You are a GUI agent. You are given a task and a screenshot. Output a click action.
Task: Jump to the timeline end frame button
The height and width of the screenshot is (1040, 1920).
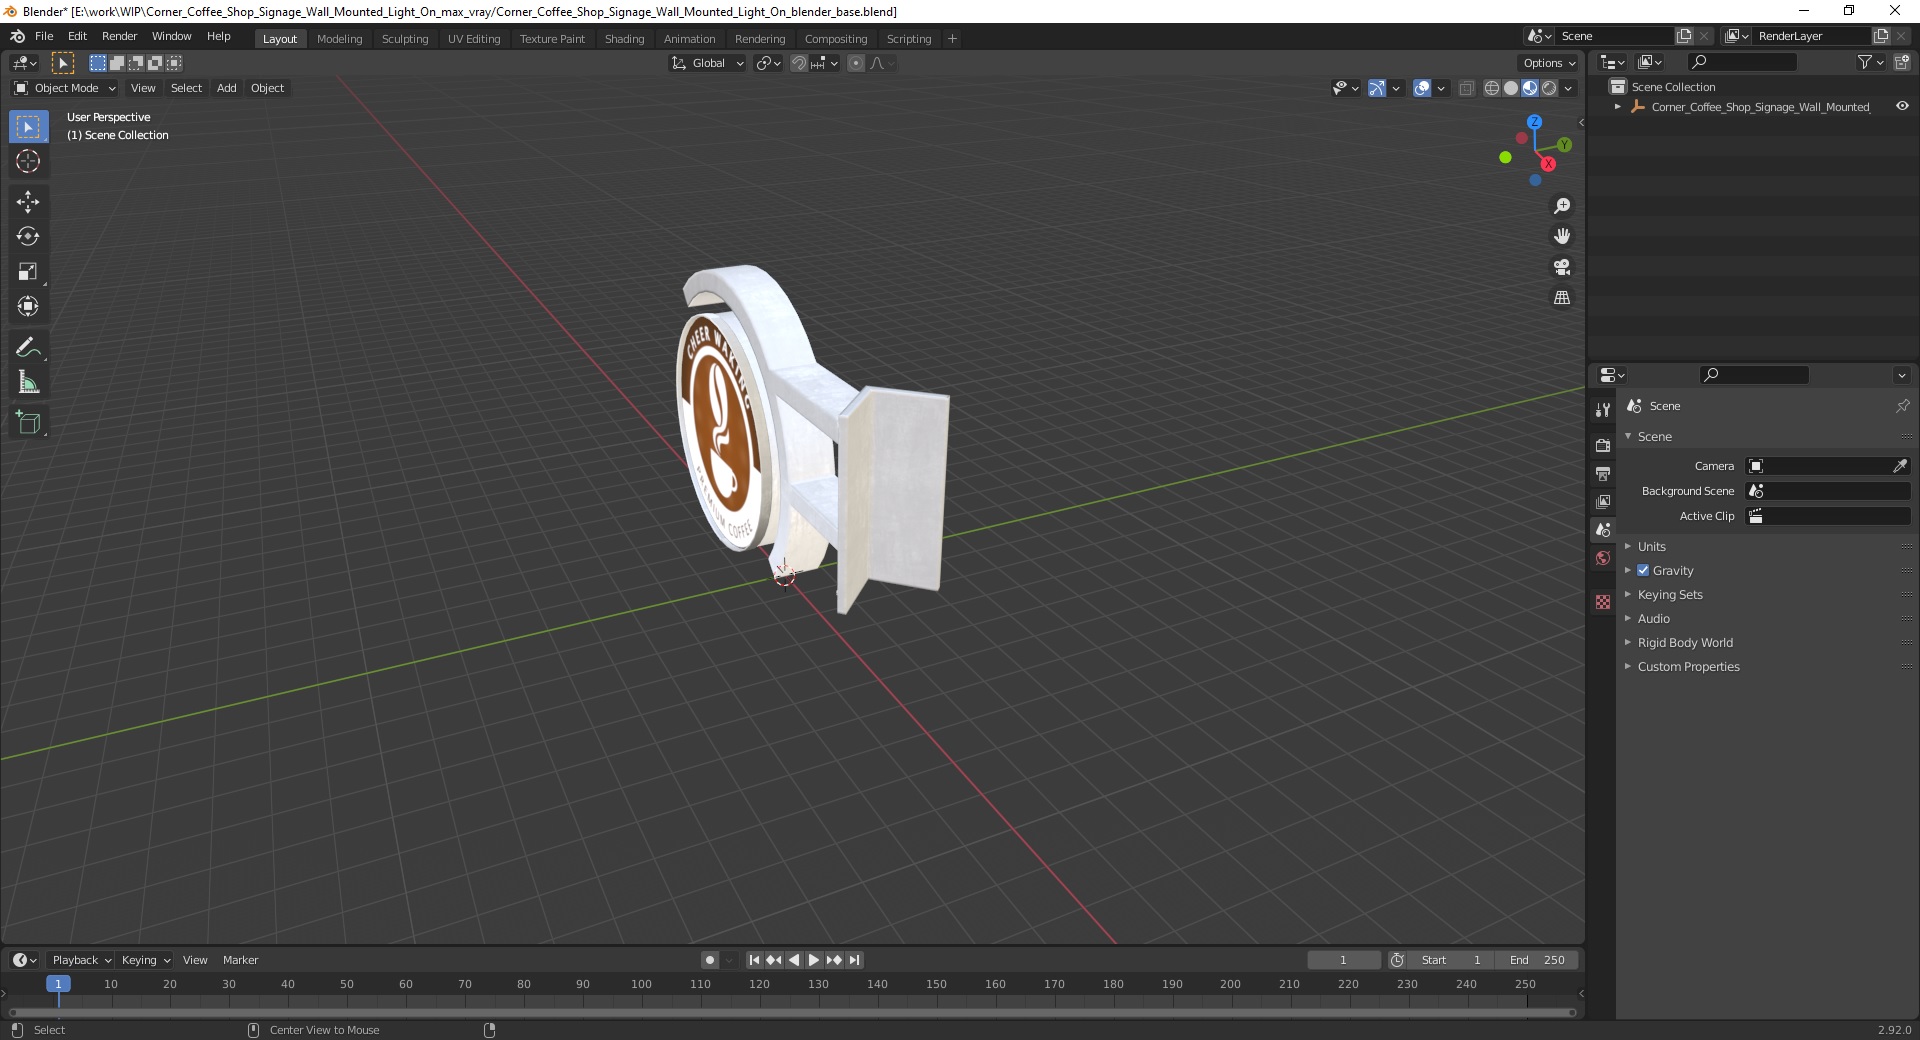coord(854,960)
